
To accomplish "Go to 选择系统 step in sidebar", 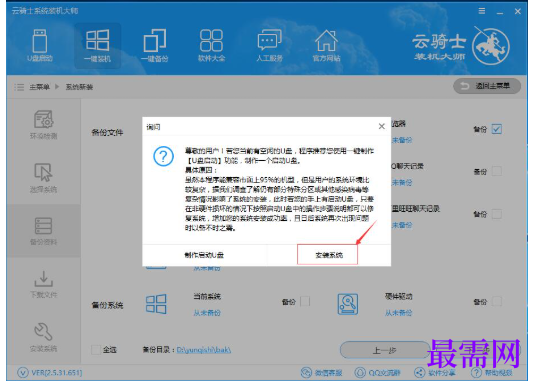I will tap(43, 178).
